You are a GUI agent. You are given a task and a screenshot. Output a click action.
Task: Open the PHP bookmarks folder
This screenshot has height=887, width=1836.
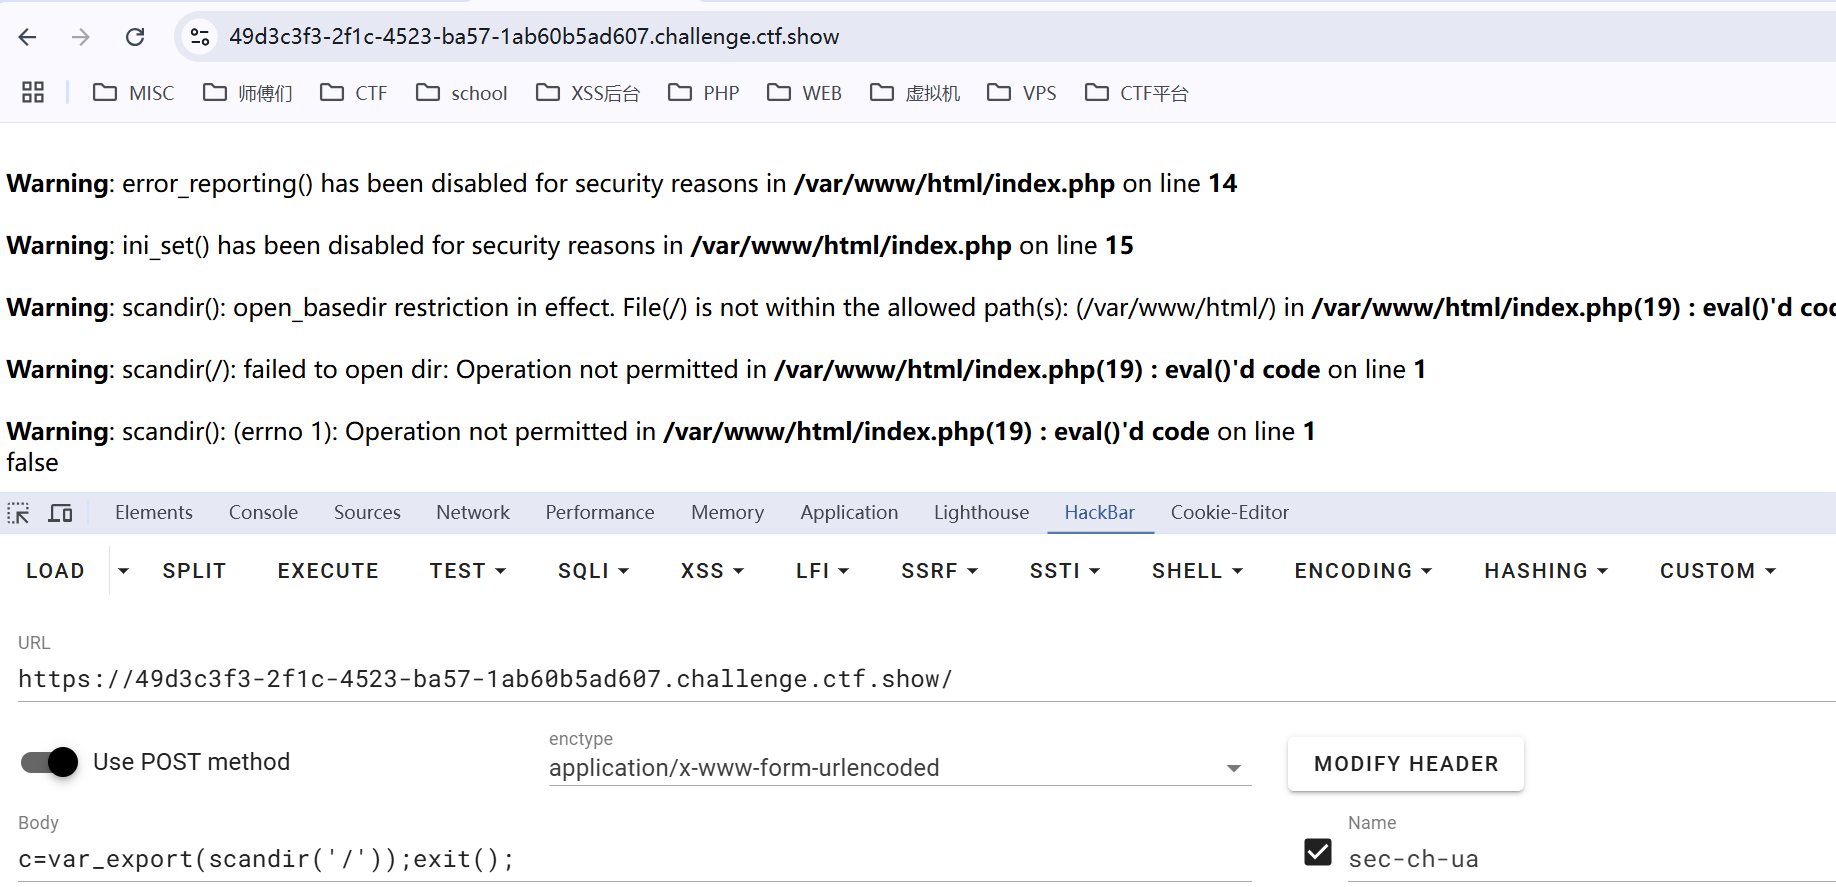tap(702, 92)
